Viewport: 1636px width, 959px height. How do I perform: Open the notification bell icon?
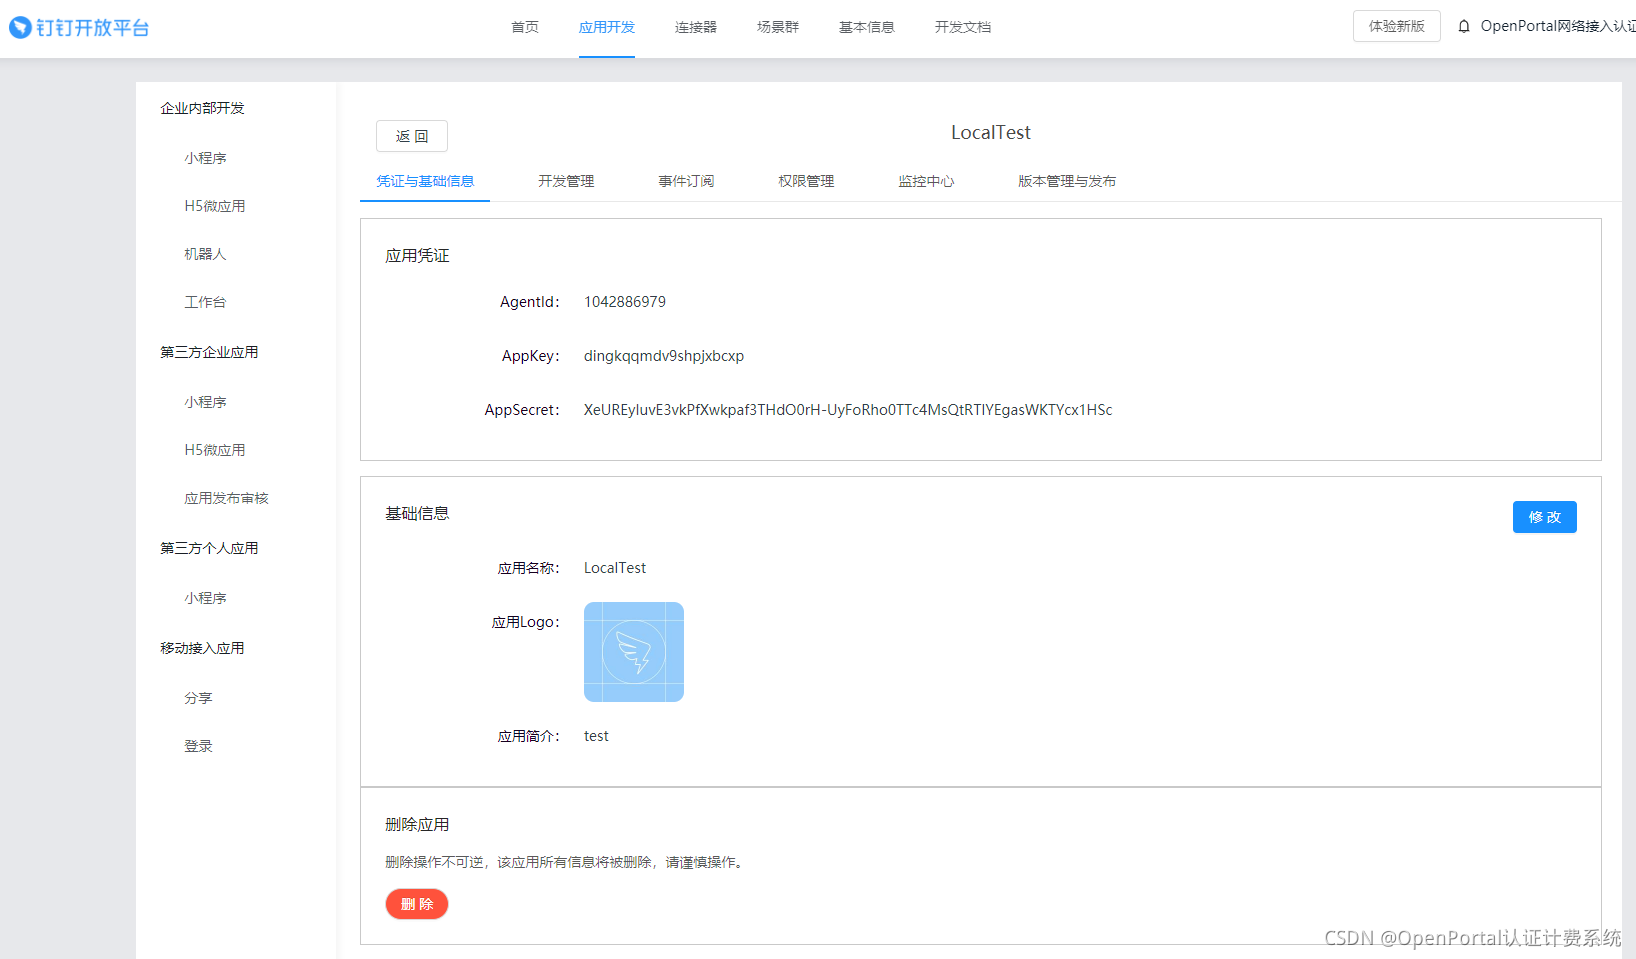tap(1464, 27)
